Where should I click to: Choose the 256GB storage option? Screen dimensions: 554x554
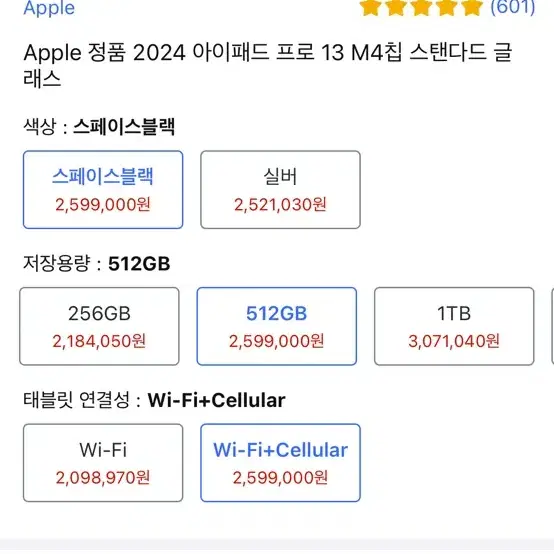pyautogui.click(x=99, y=326)
